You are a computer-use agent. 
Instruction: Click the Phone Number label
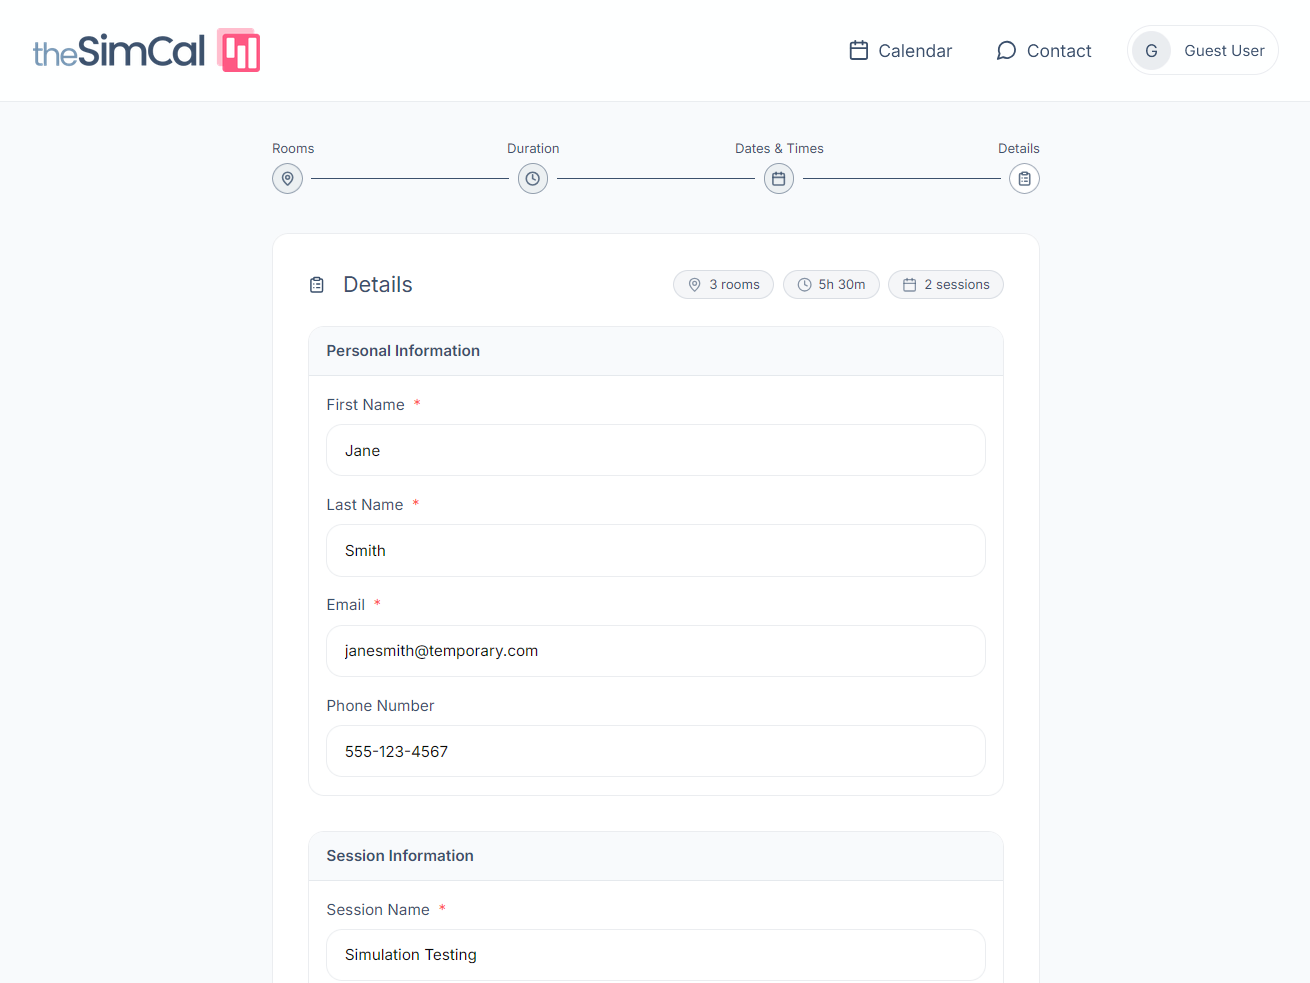(x=380, y=706)
